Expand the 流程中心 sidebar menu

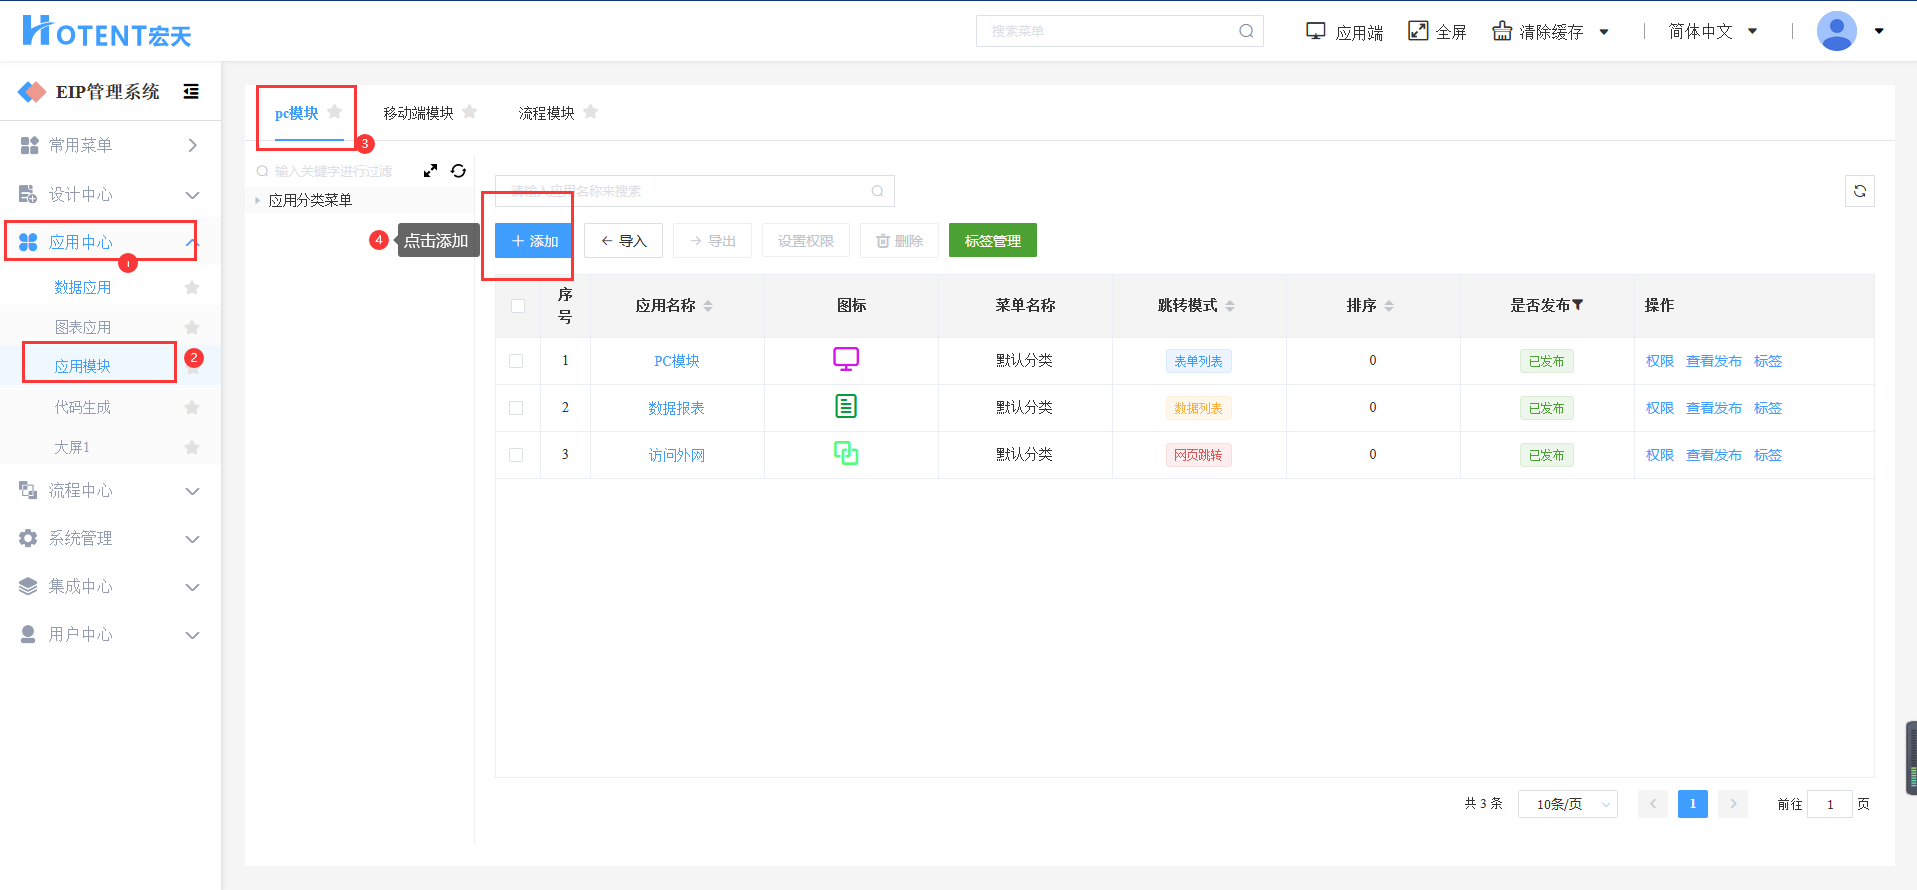click(x=110, y=490)
